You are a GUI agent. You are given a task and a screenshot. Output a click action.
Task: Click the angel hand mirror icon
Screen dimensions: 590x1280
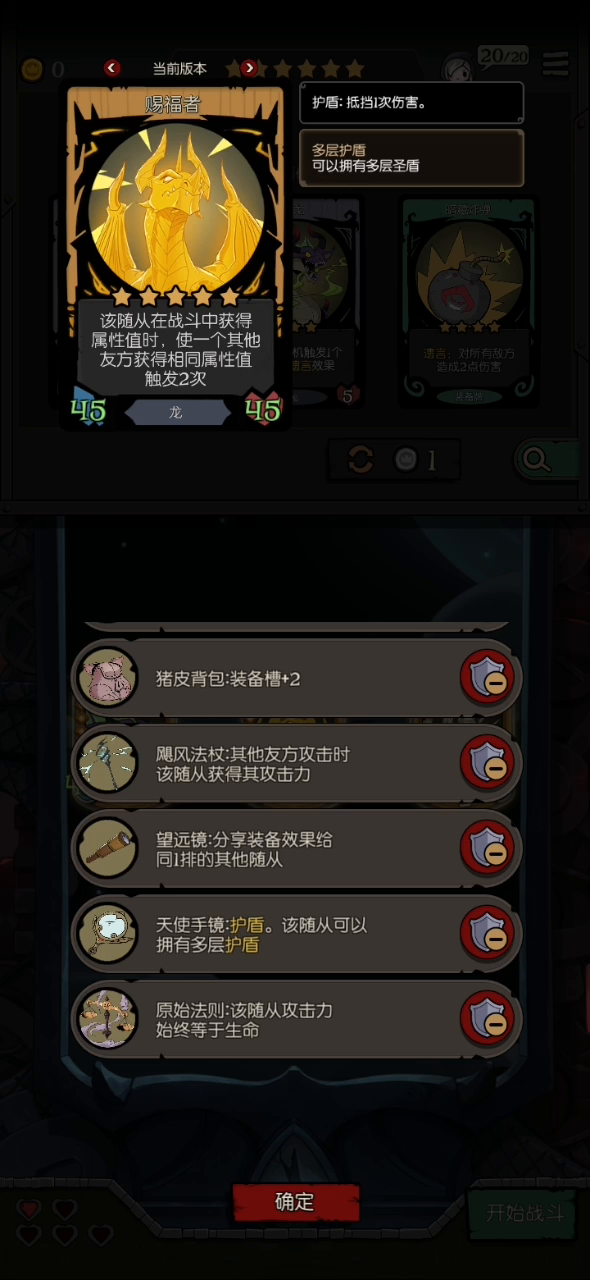pyautogui.click(x=107, y=934)
